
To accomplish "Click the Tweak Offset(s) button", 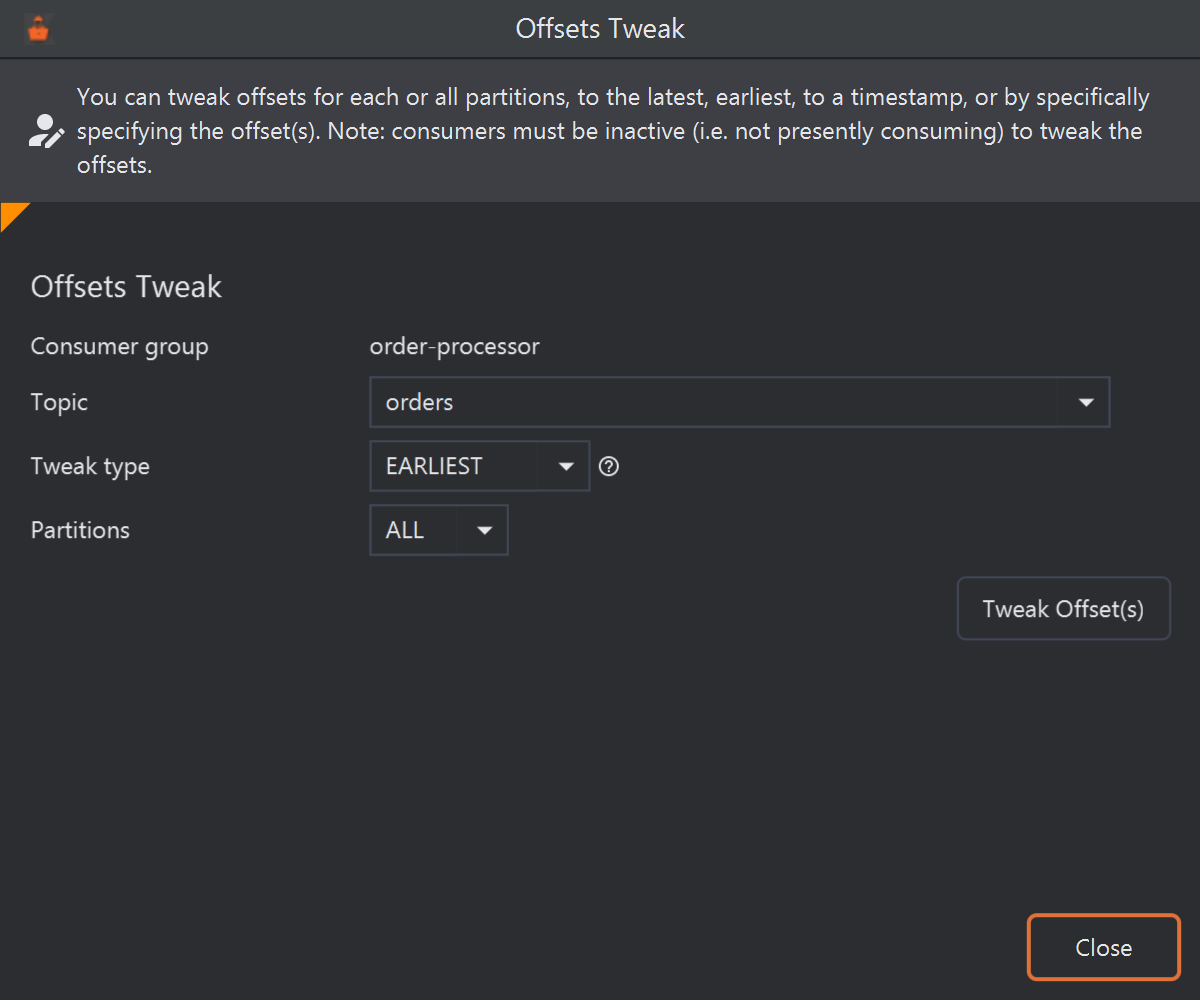I will pos(1064,609).
